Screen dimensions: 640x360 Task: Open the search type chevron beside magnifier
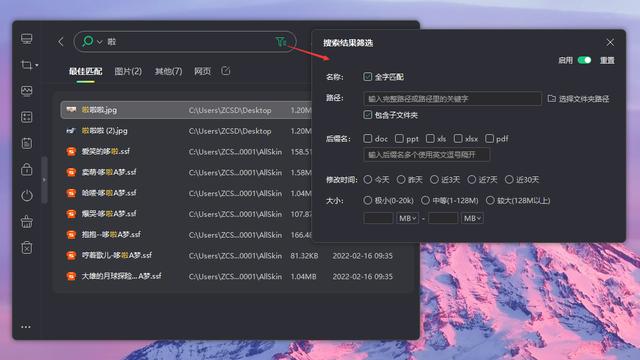click(x=99, y=42)
